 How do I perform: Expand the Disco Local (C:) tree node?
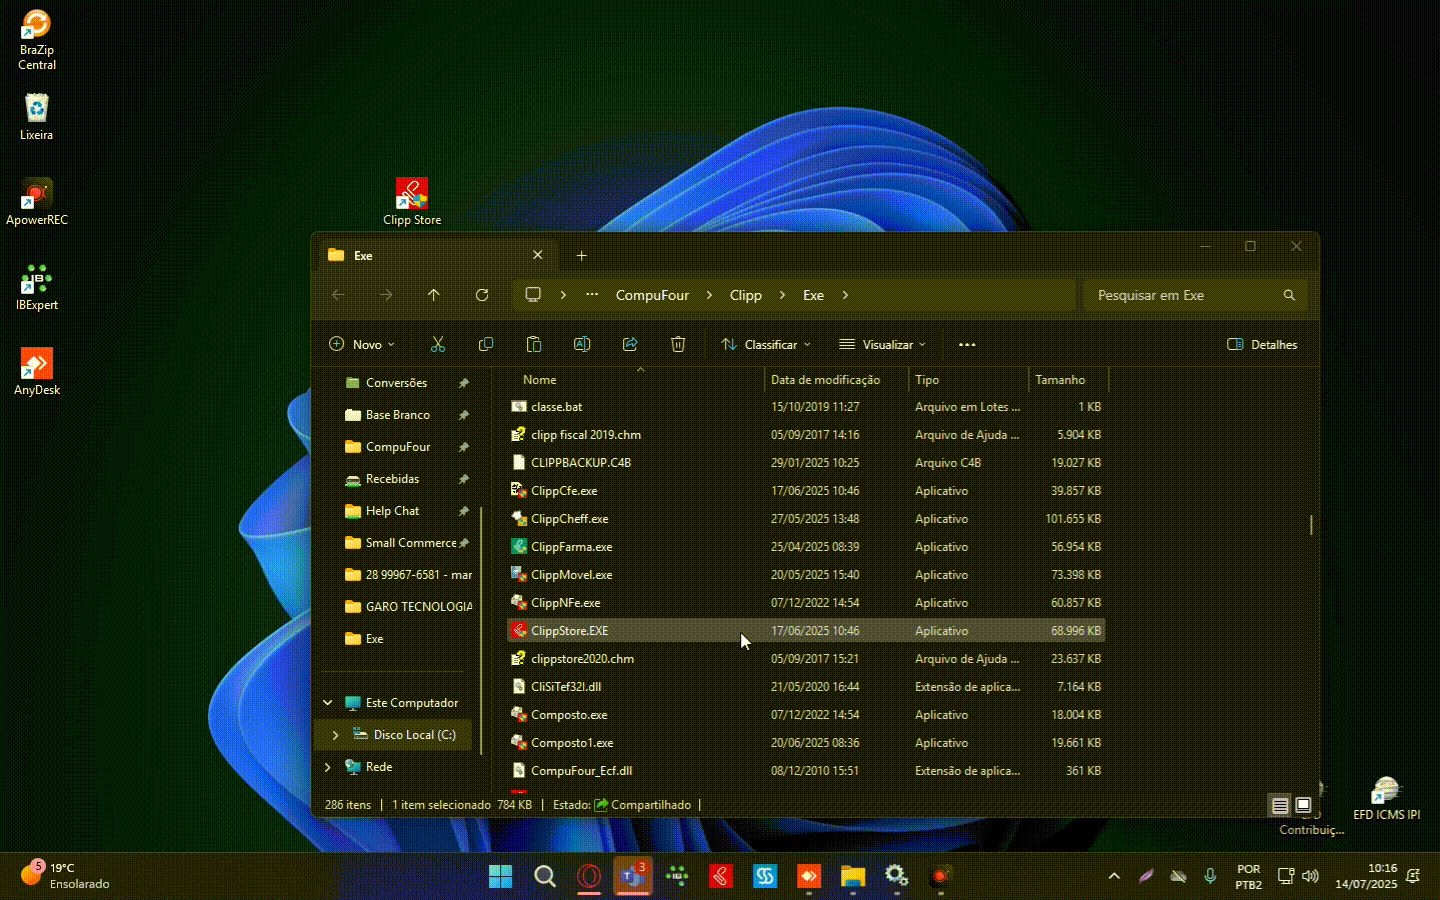click(335, 735)
